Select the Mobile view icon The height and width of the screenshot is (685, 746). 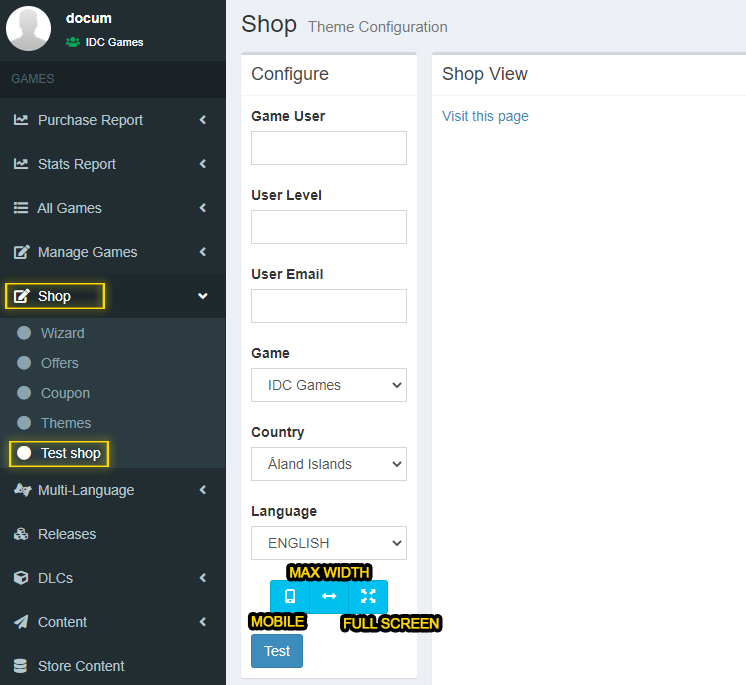(x=290, y=596)
